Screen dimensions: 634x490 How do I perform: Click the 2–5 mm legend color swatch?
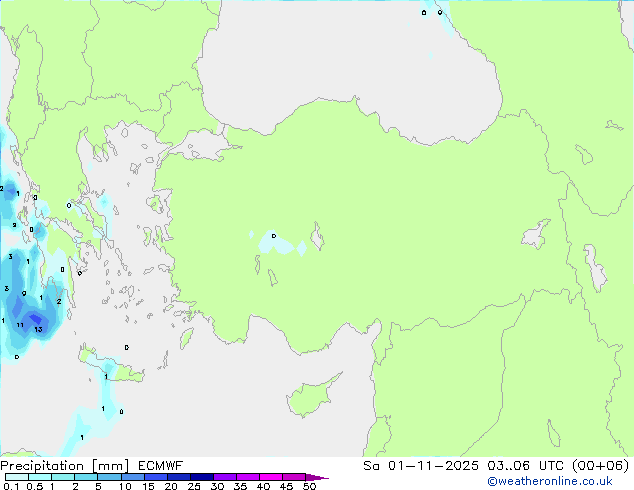(86, 477)
